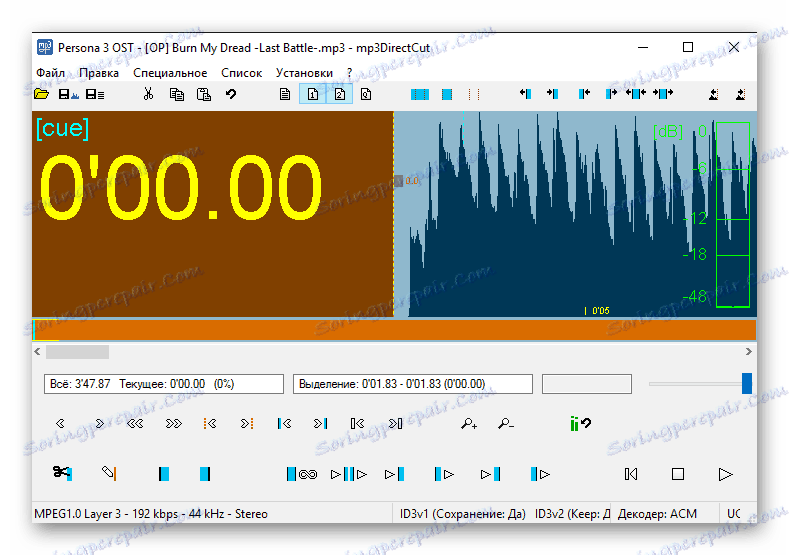
Task: Toggle layout 2 button
Action: [340, 94]
